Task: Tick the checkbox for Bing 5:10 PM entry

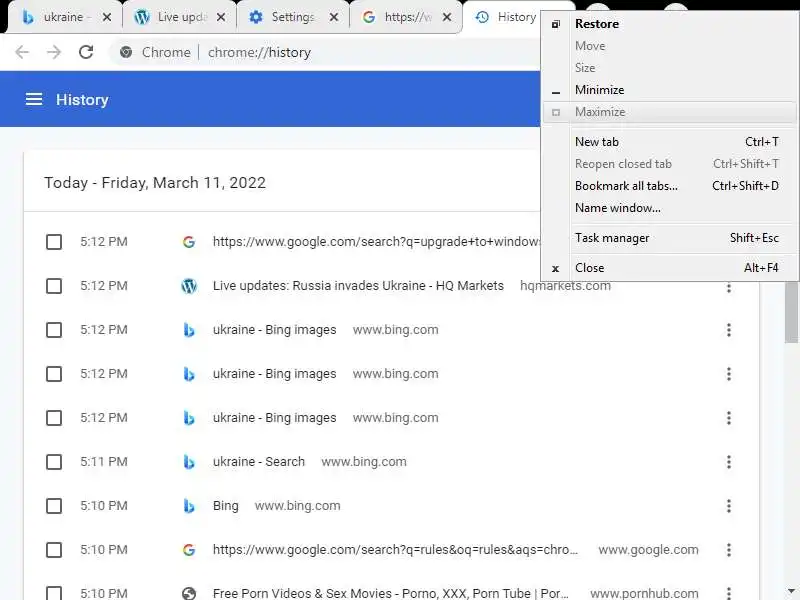Action: (54, 506)
